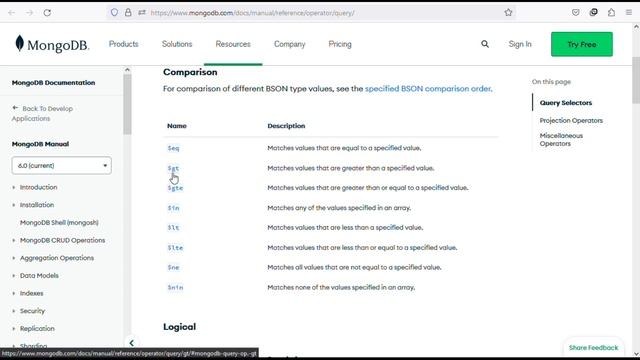Viewport: 640px width, 360px height.
Task: Open the Solutions menu
Action: tap(177, 44)
